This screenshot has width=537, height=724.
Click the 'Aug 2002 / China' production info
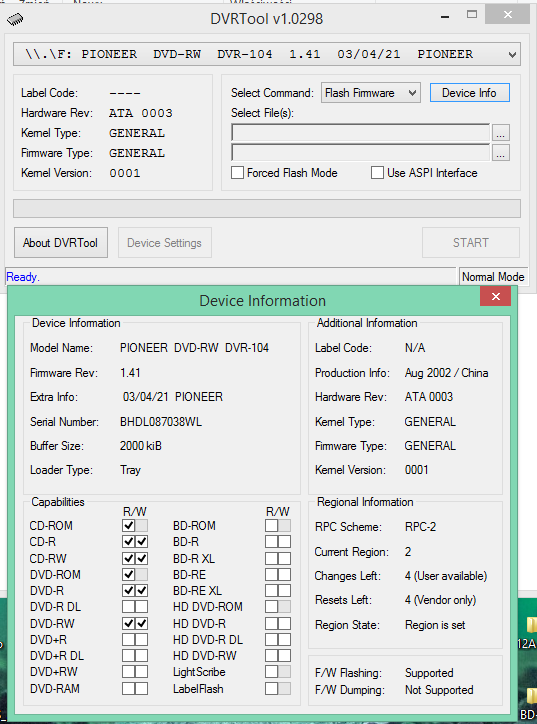coord(446,373)
